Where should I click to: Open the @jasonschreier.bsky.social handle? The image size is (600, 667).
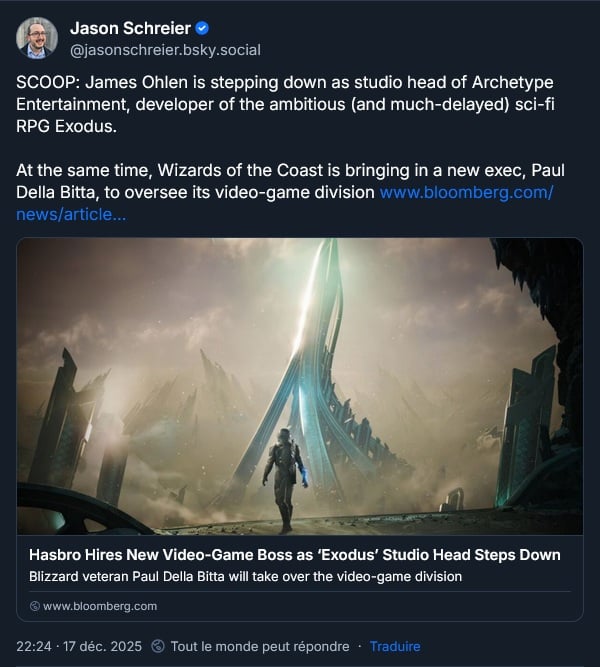(165, 50)
